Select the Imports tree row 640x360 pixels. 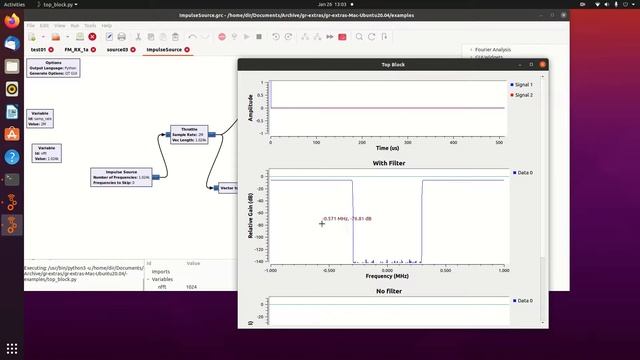(x=160, y=271)
